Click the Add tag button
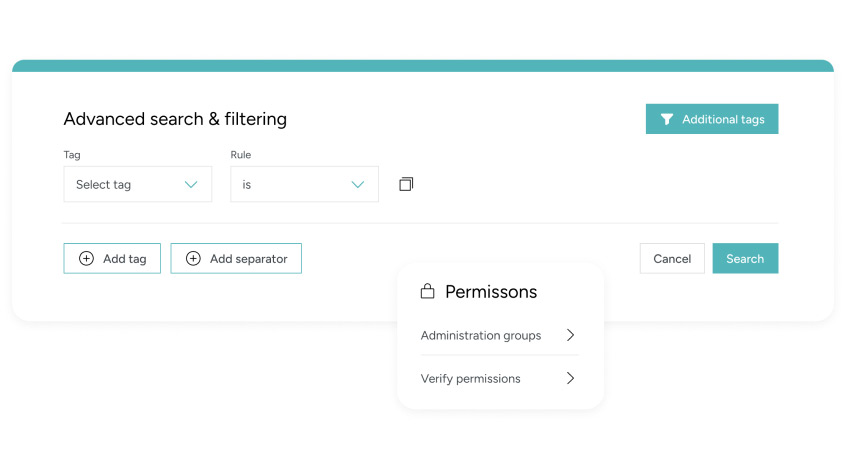This screenshot has height=475, width=846. click(112, 259)
